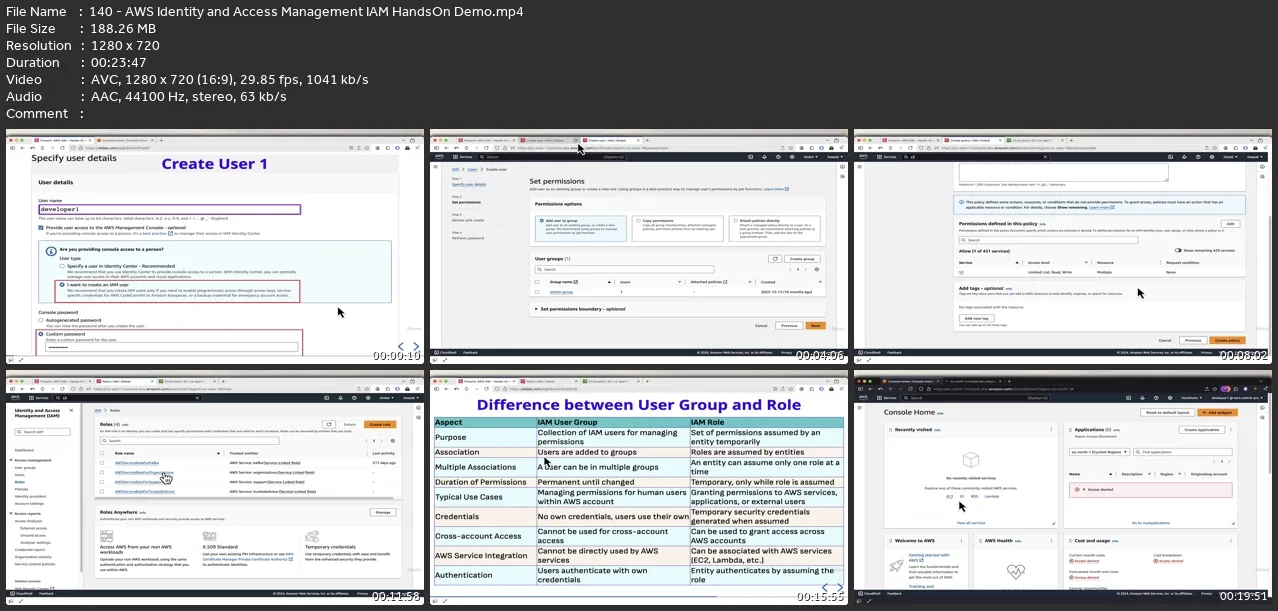This screenshot has width=1278, height=611.
Task: Open 'Specify user details' step link
Action: tap(468, 184)
